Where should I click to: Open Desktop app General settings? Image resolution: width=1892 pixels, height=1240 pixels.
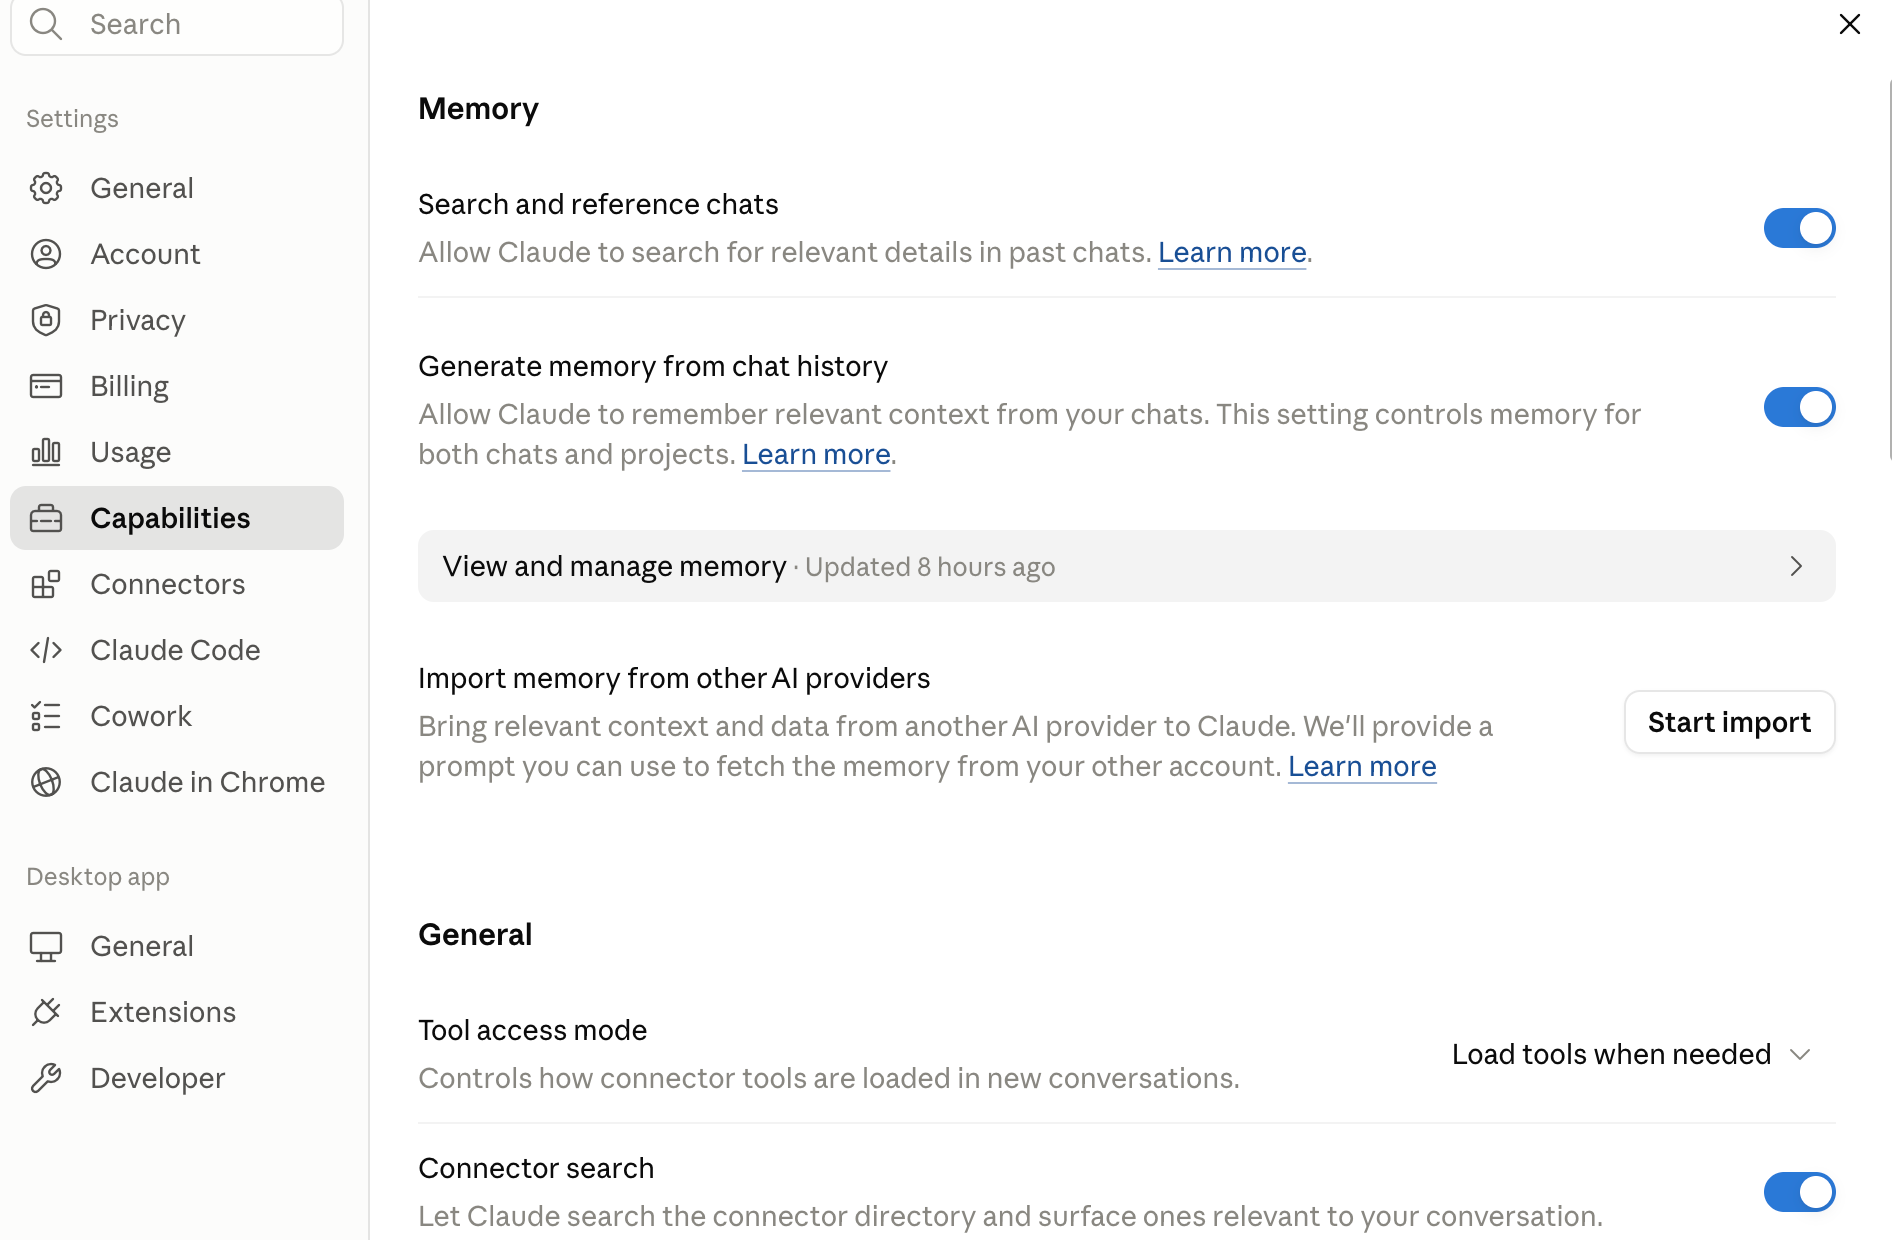[177, 946]
